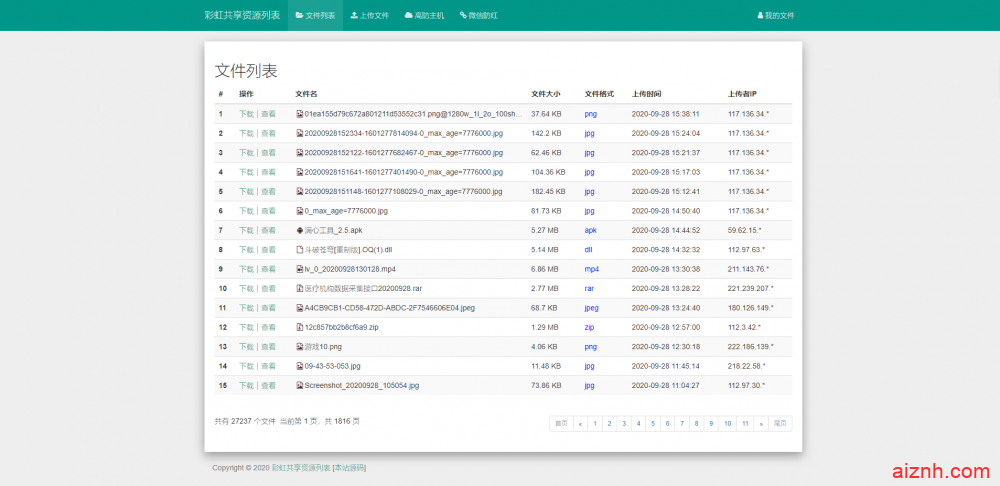Click 查看 for the row 9 mp4 file
Image resolution: width=1000 pixels, height=486 pixels.
point(268,269)
